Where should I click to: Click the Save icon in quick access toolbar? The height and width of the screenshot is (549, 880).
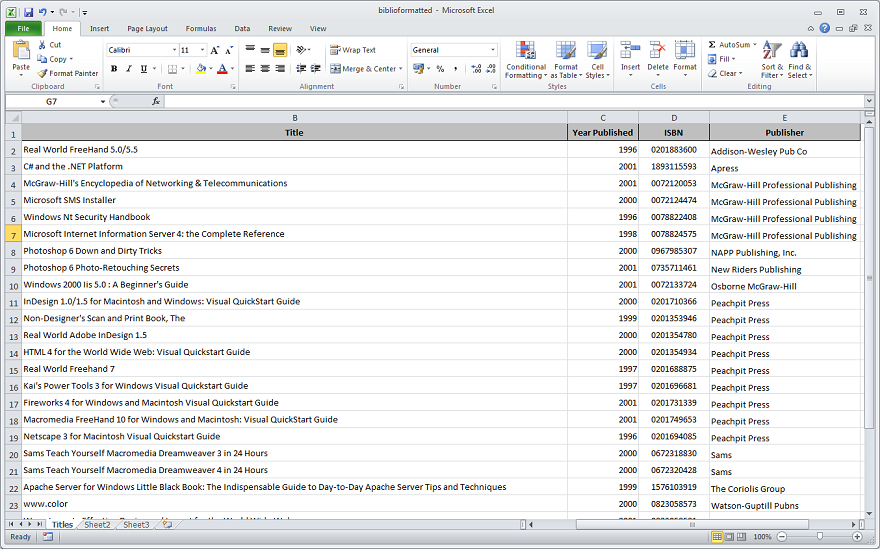click(x=28, y=11)
